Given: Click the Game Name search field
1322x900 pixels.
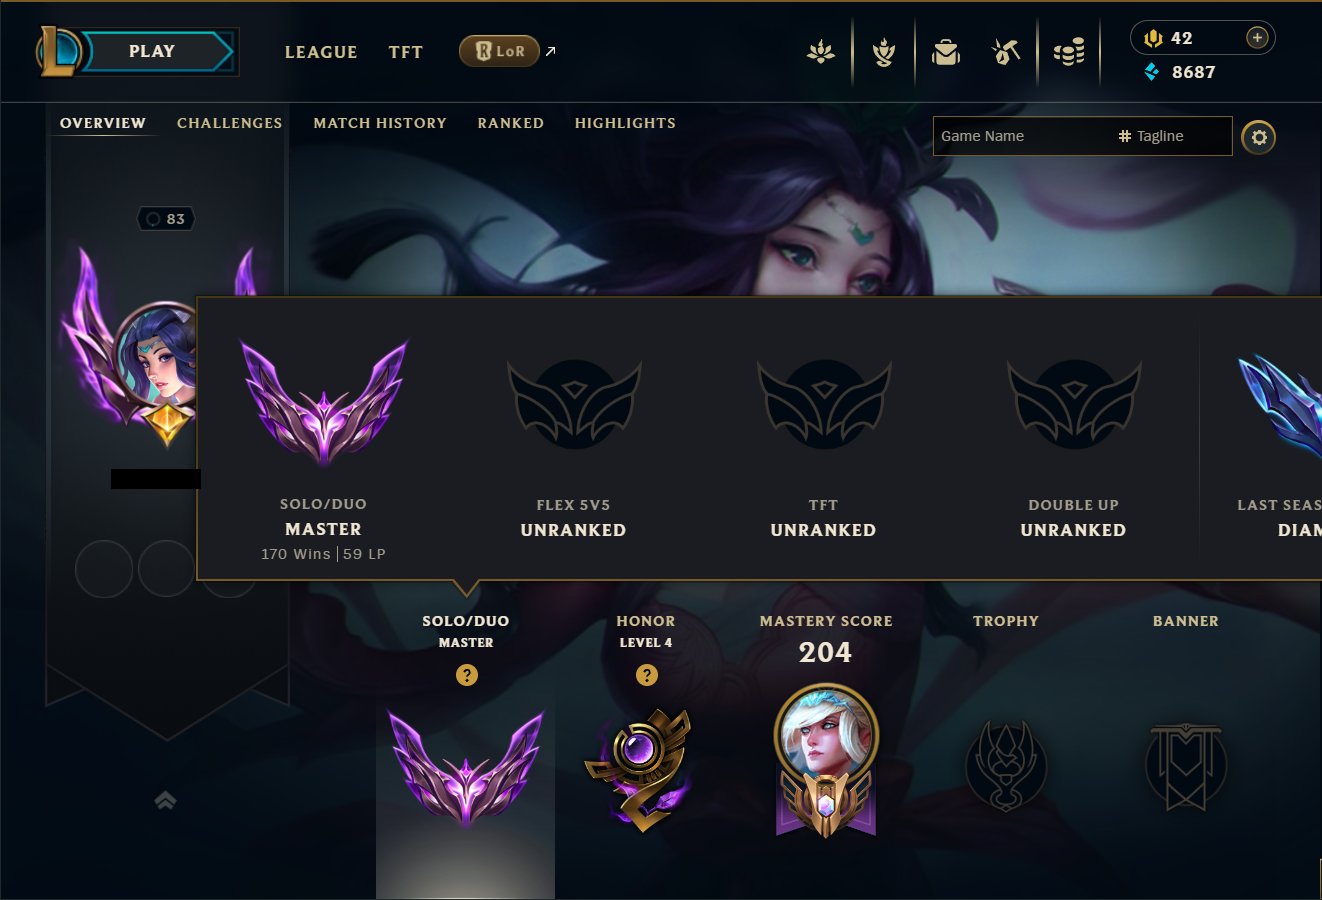Looking at the screenshot, I should point(1022,136).
